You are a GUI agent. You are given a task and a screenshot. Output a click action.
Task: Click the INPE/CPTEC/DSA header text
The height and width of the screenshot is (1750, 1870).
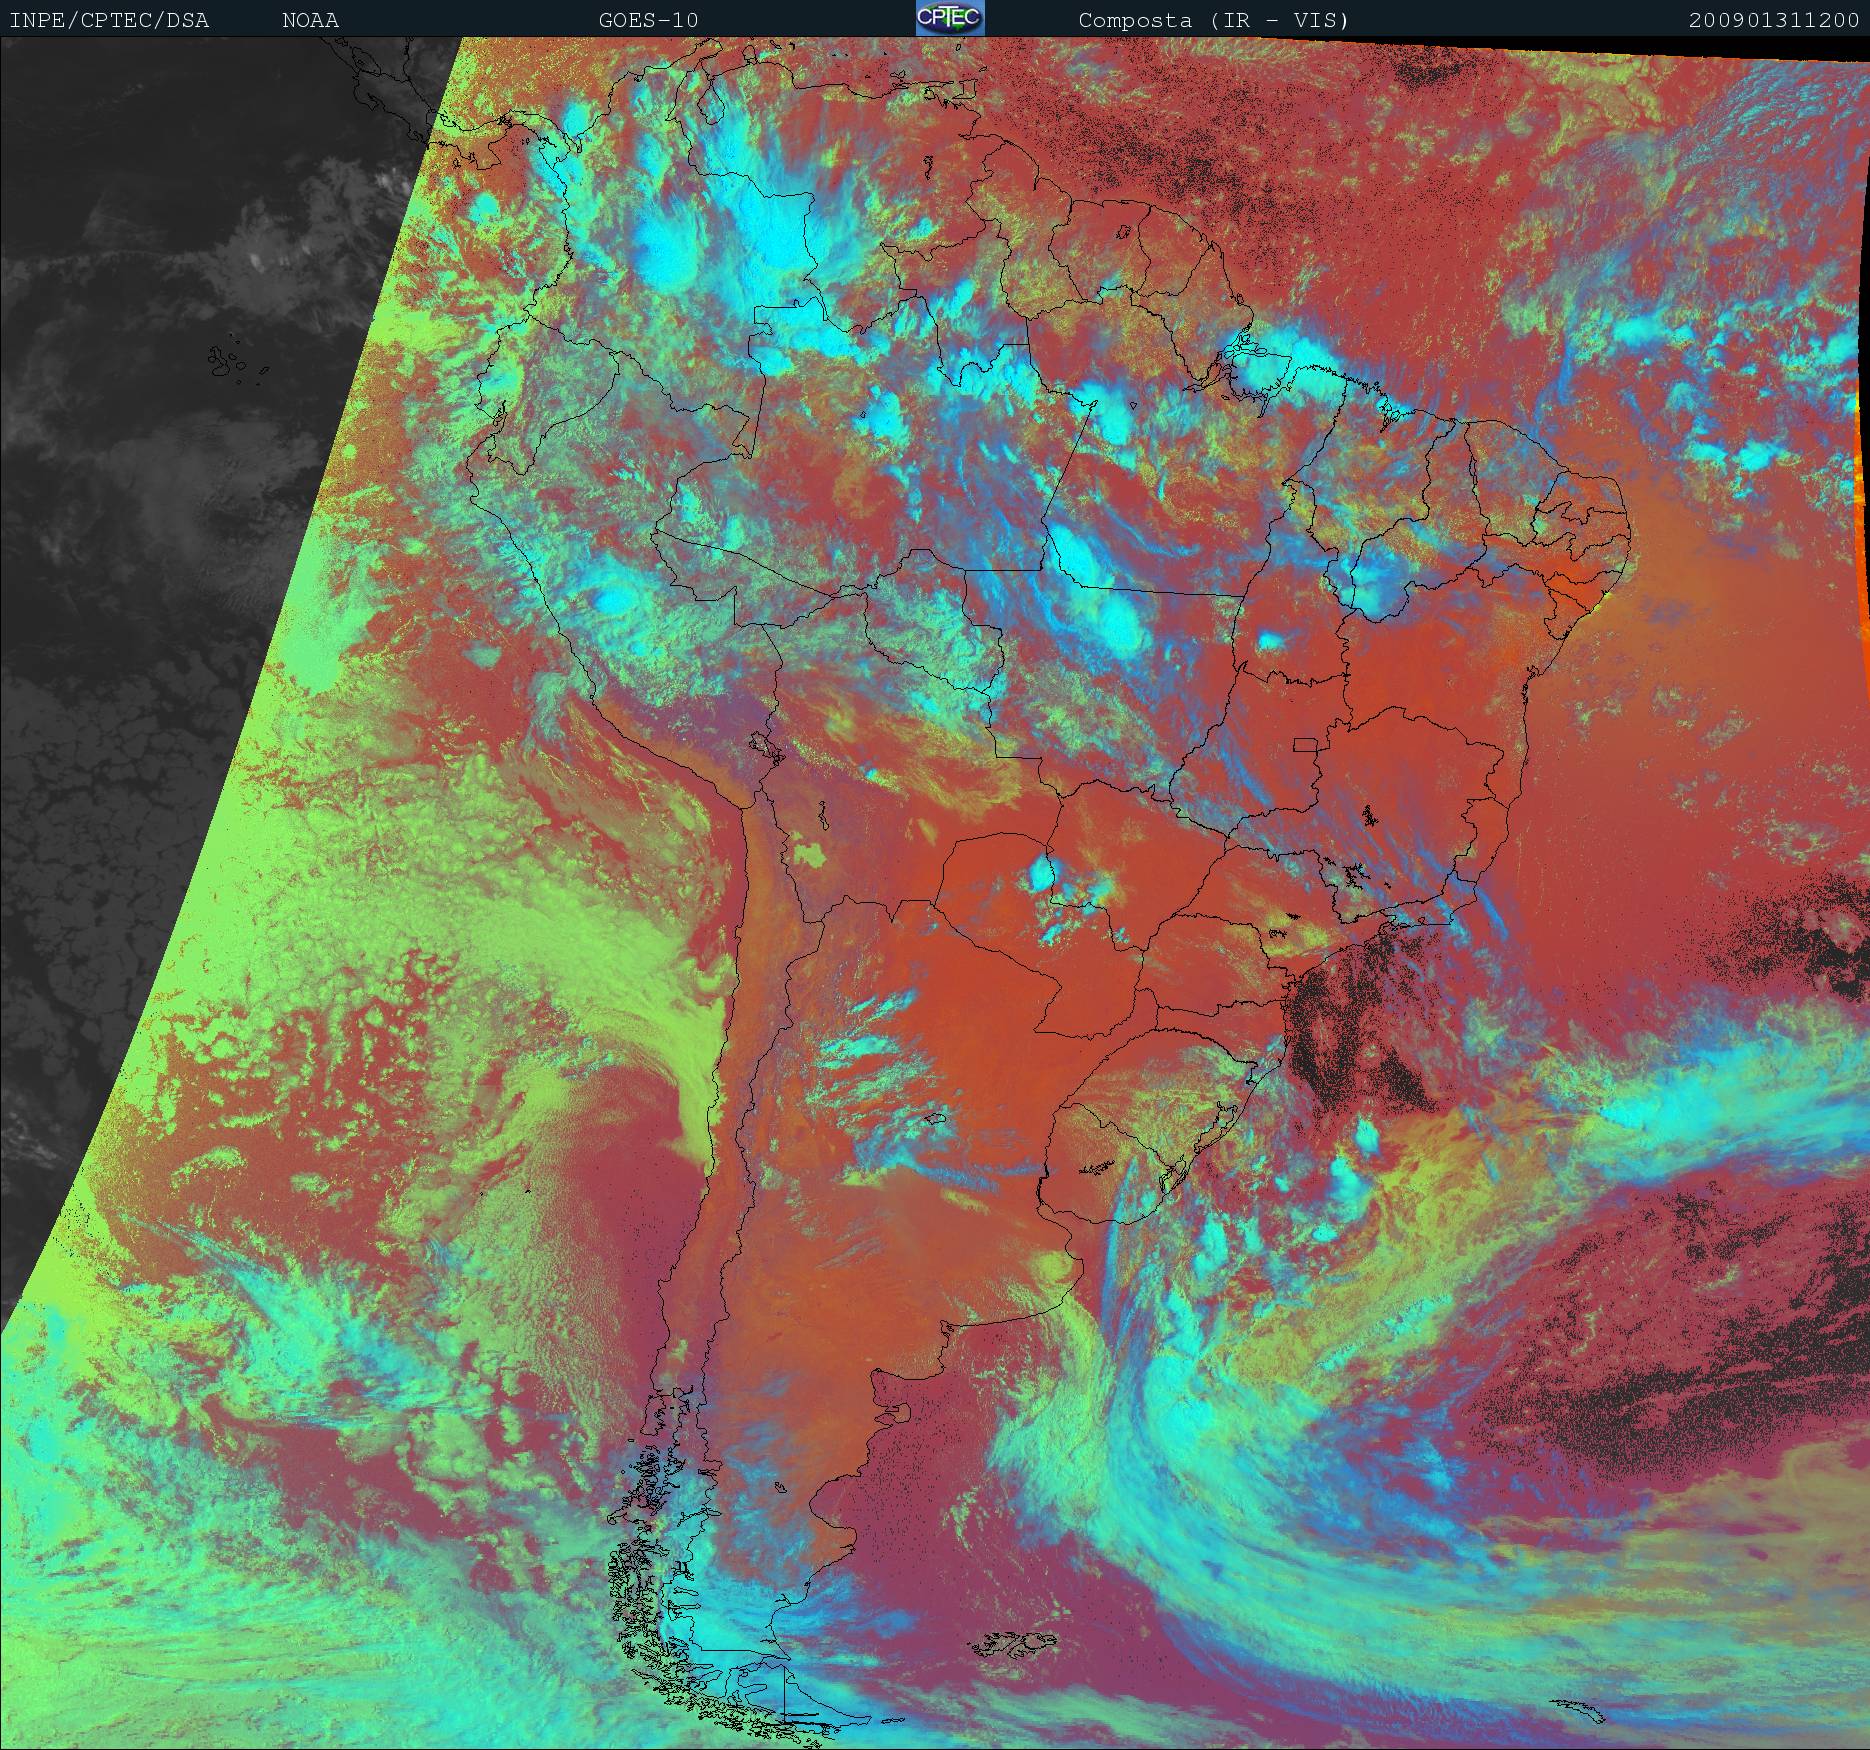point(109,21)
